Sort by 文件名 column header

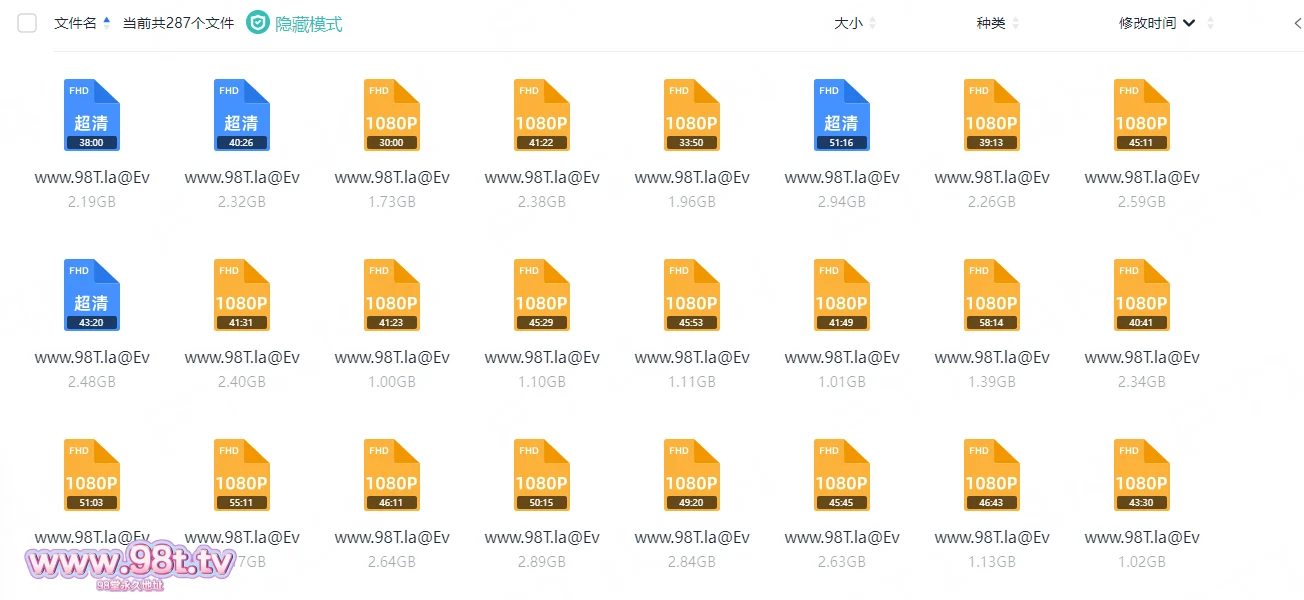76,23
